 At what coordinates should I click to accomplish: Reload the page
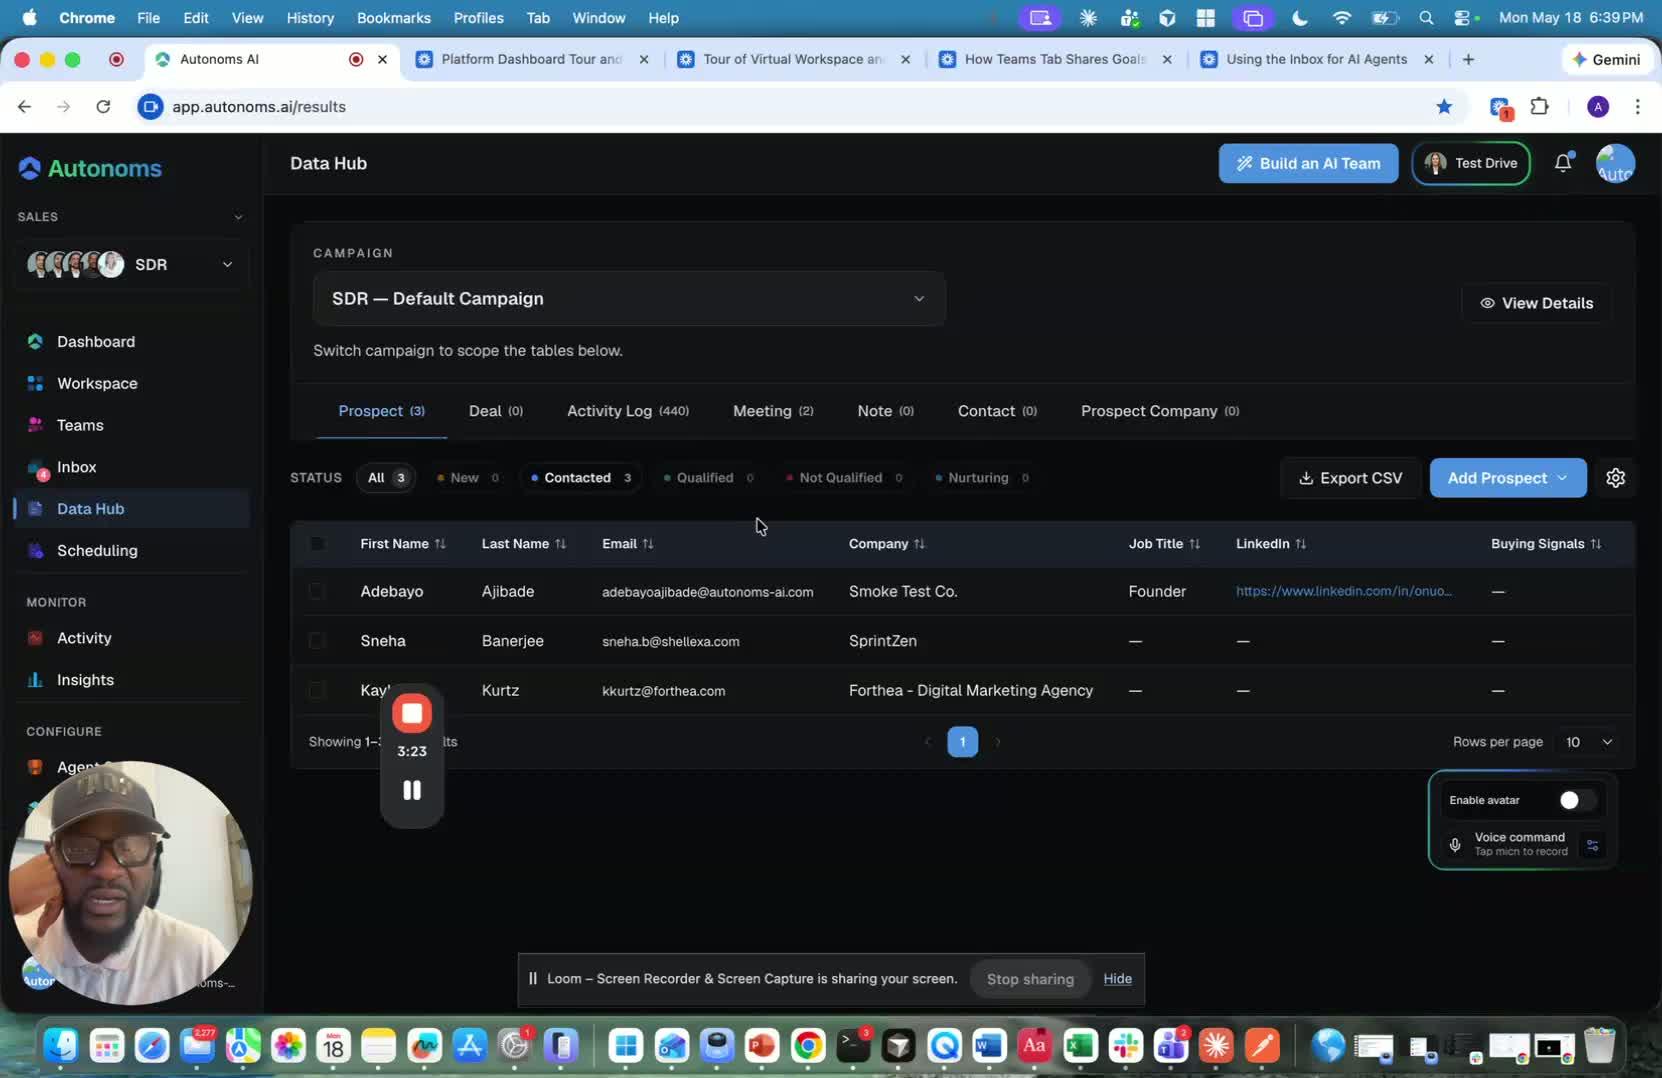(103, 106)
